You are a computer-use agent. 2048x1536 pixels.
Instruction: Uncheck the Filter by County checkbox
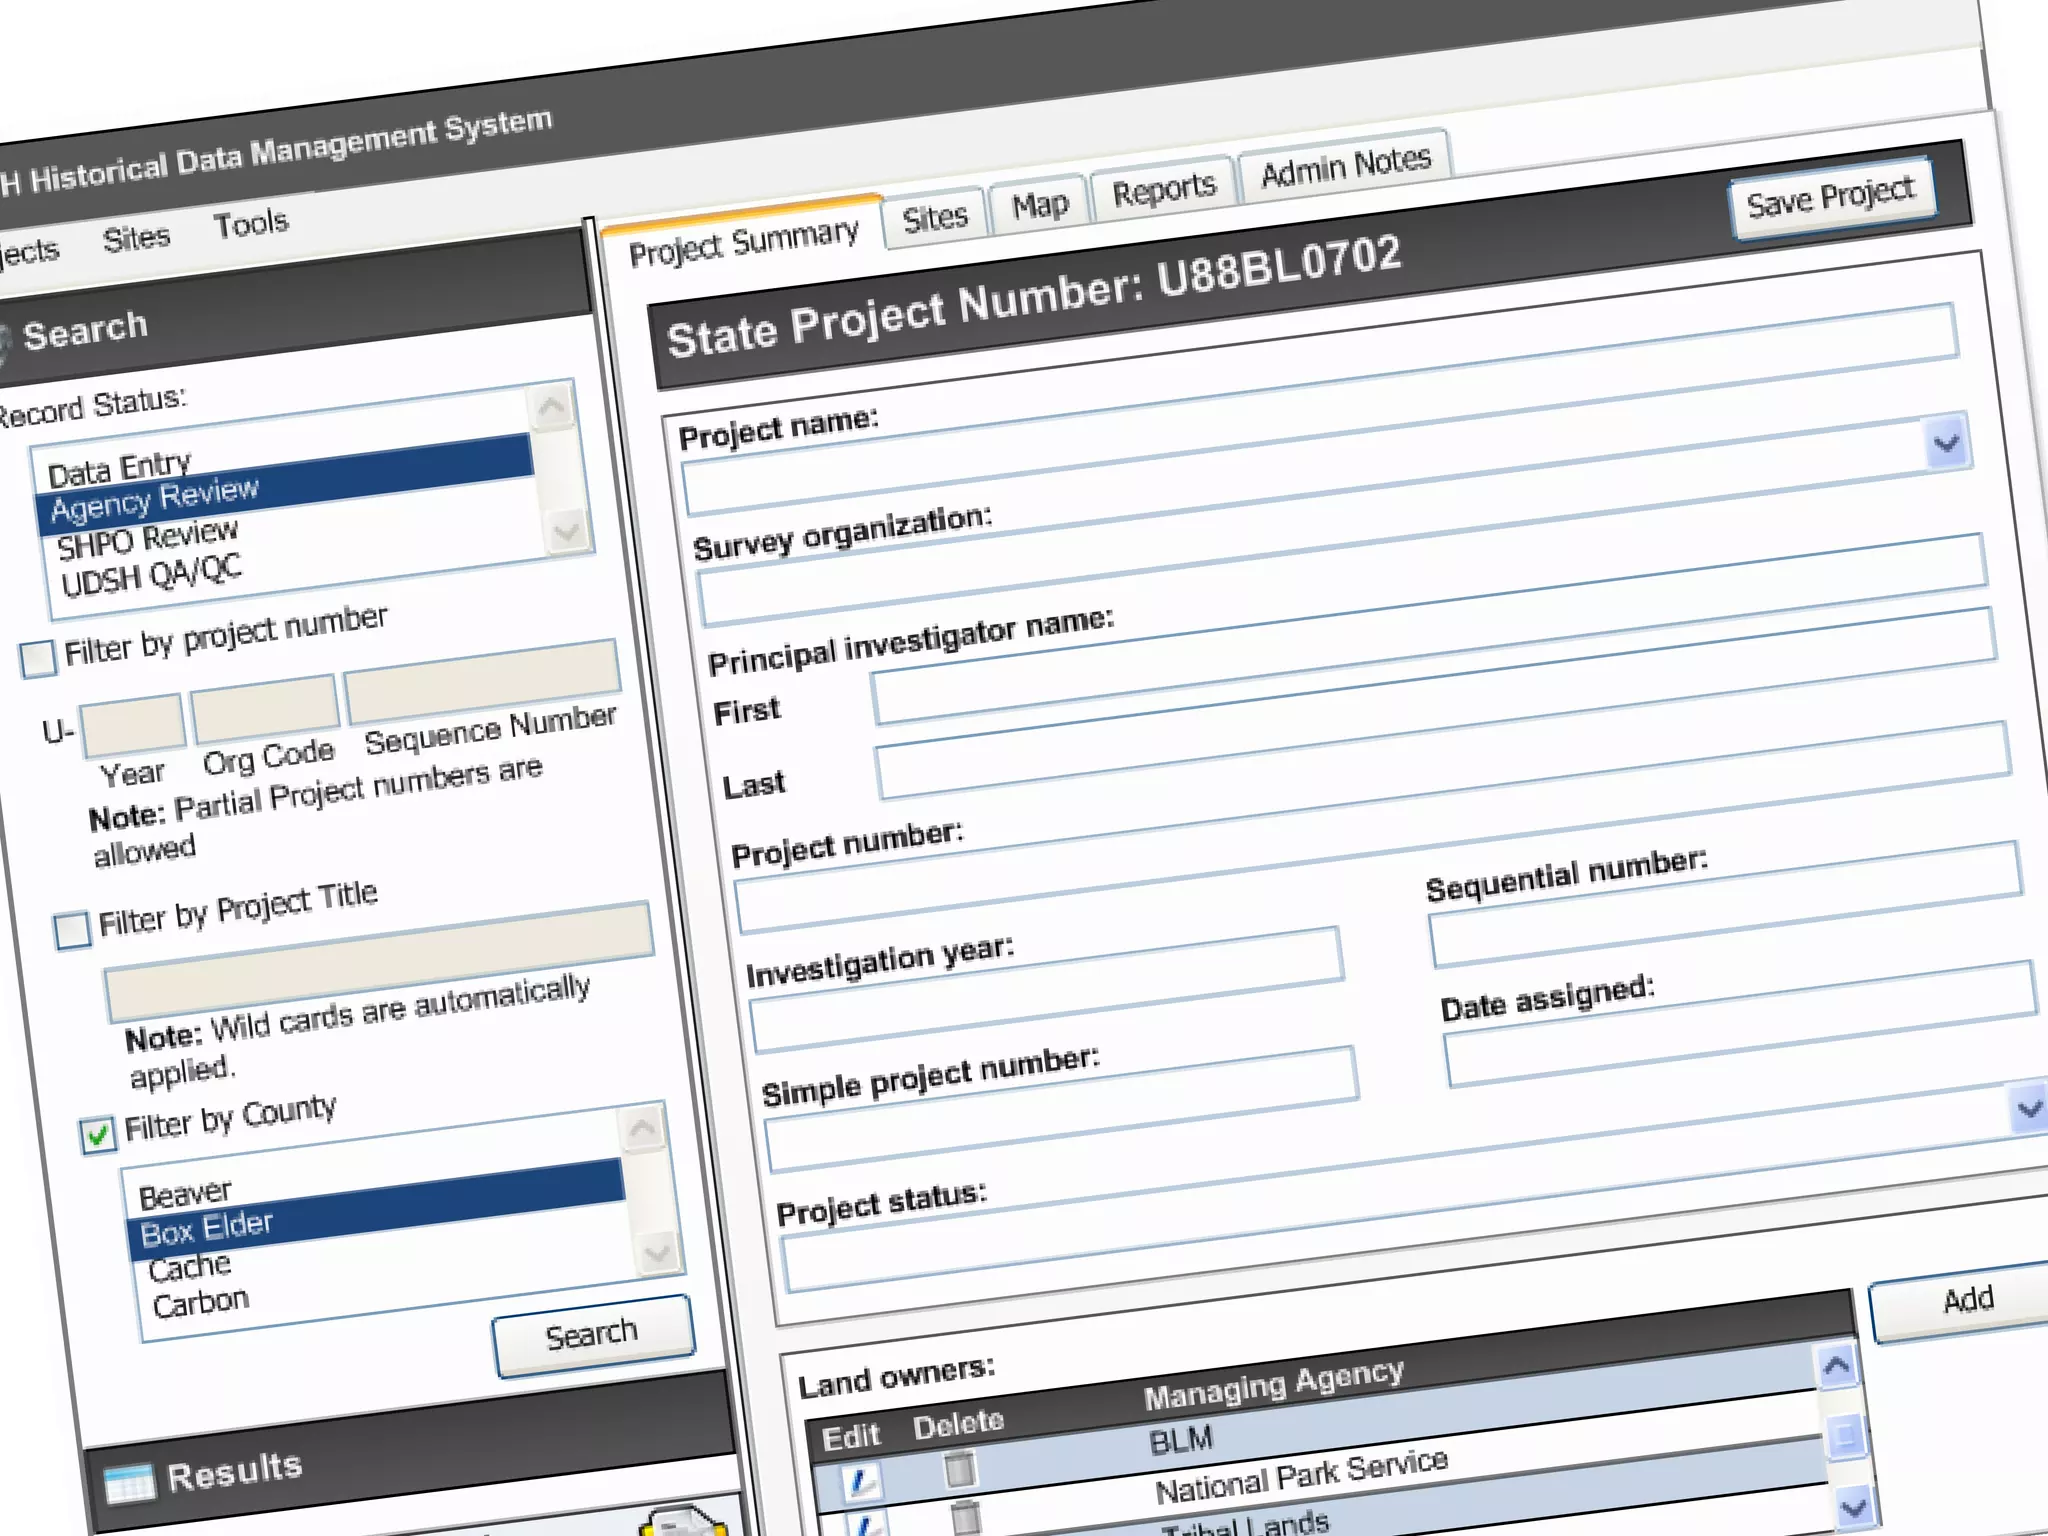click(x=98, y=1135)
